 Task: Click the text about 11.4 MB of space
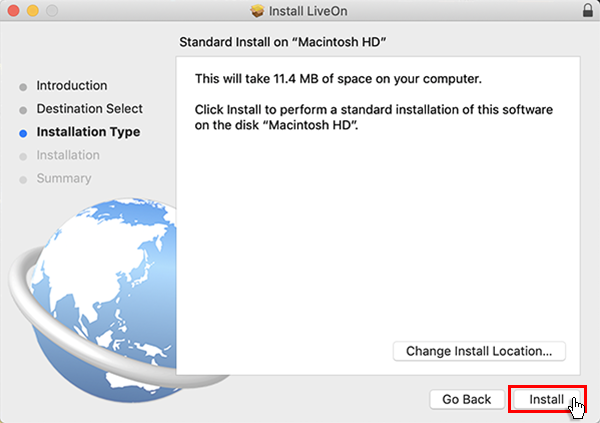[x=338, y=79]
